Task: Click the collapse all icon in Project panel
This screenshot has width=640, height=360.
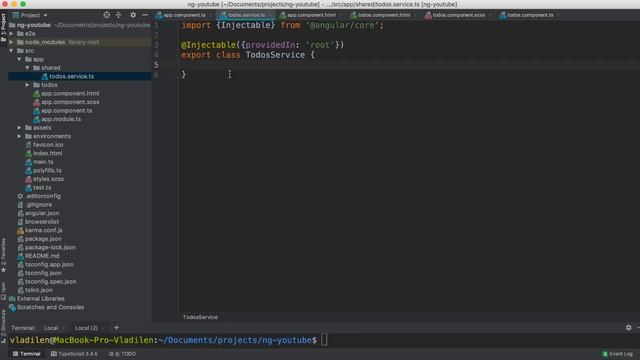Action: tap(118, 15)
